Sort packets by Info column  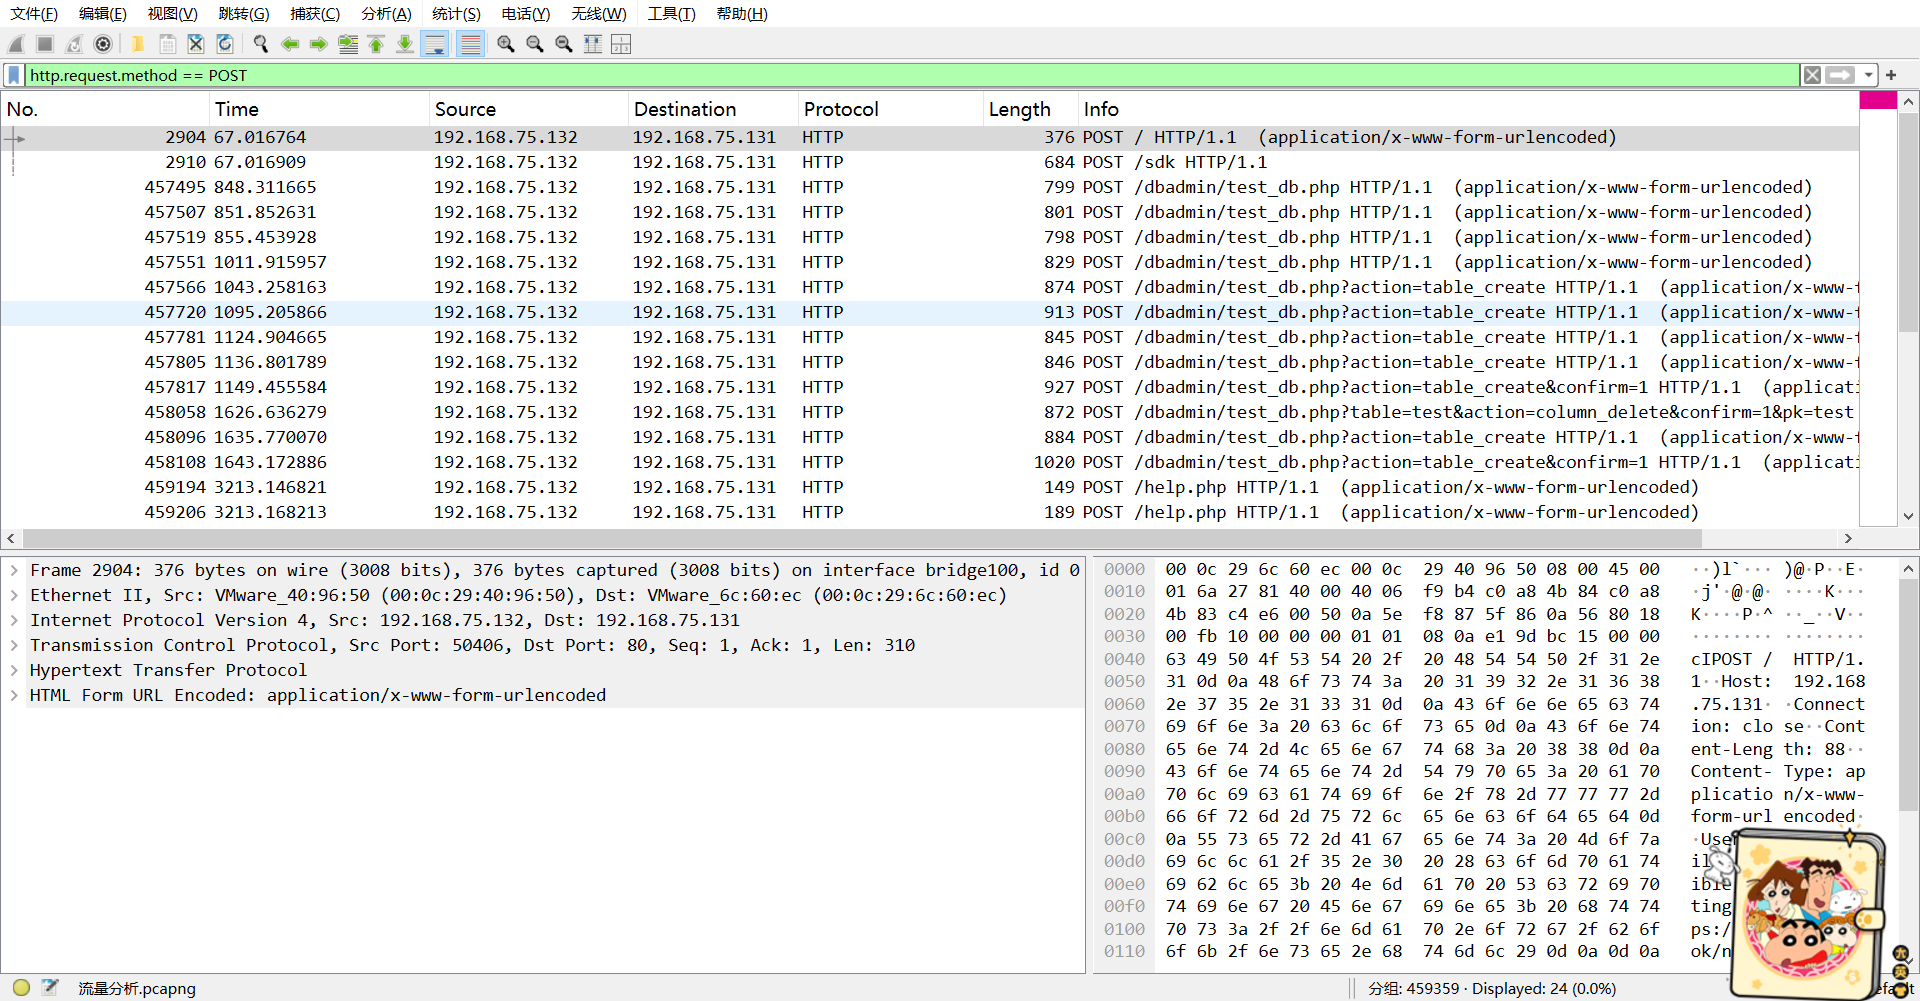(1468, 109)
